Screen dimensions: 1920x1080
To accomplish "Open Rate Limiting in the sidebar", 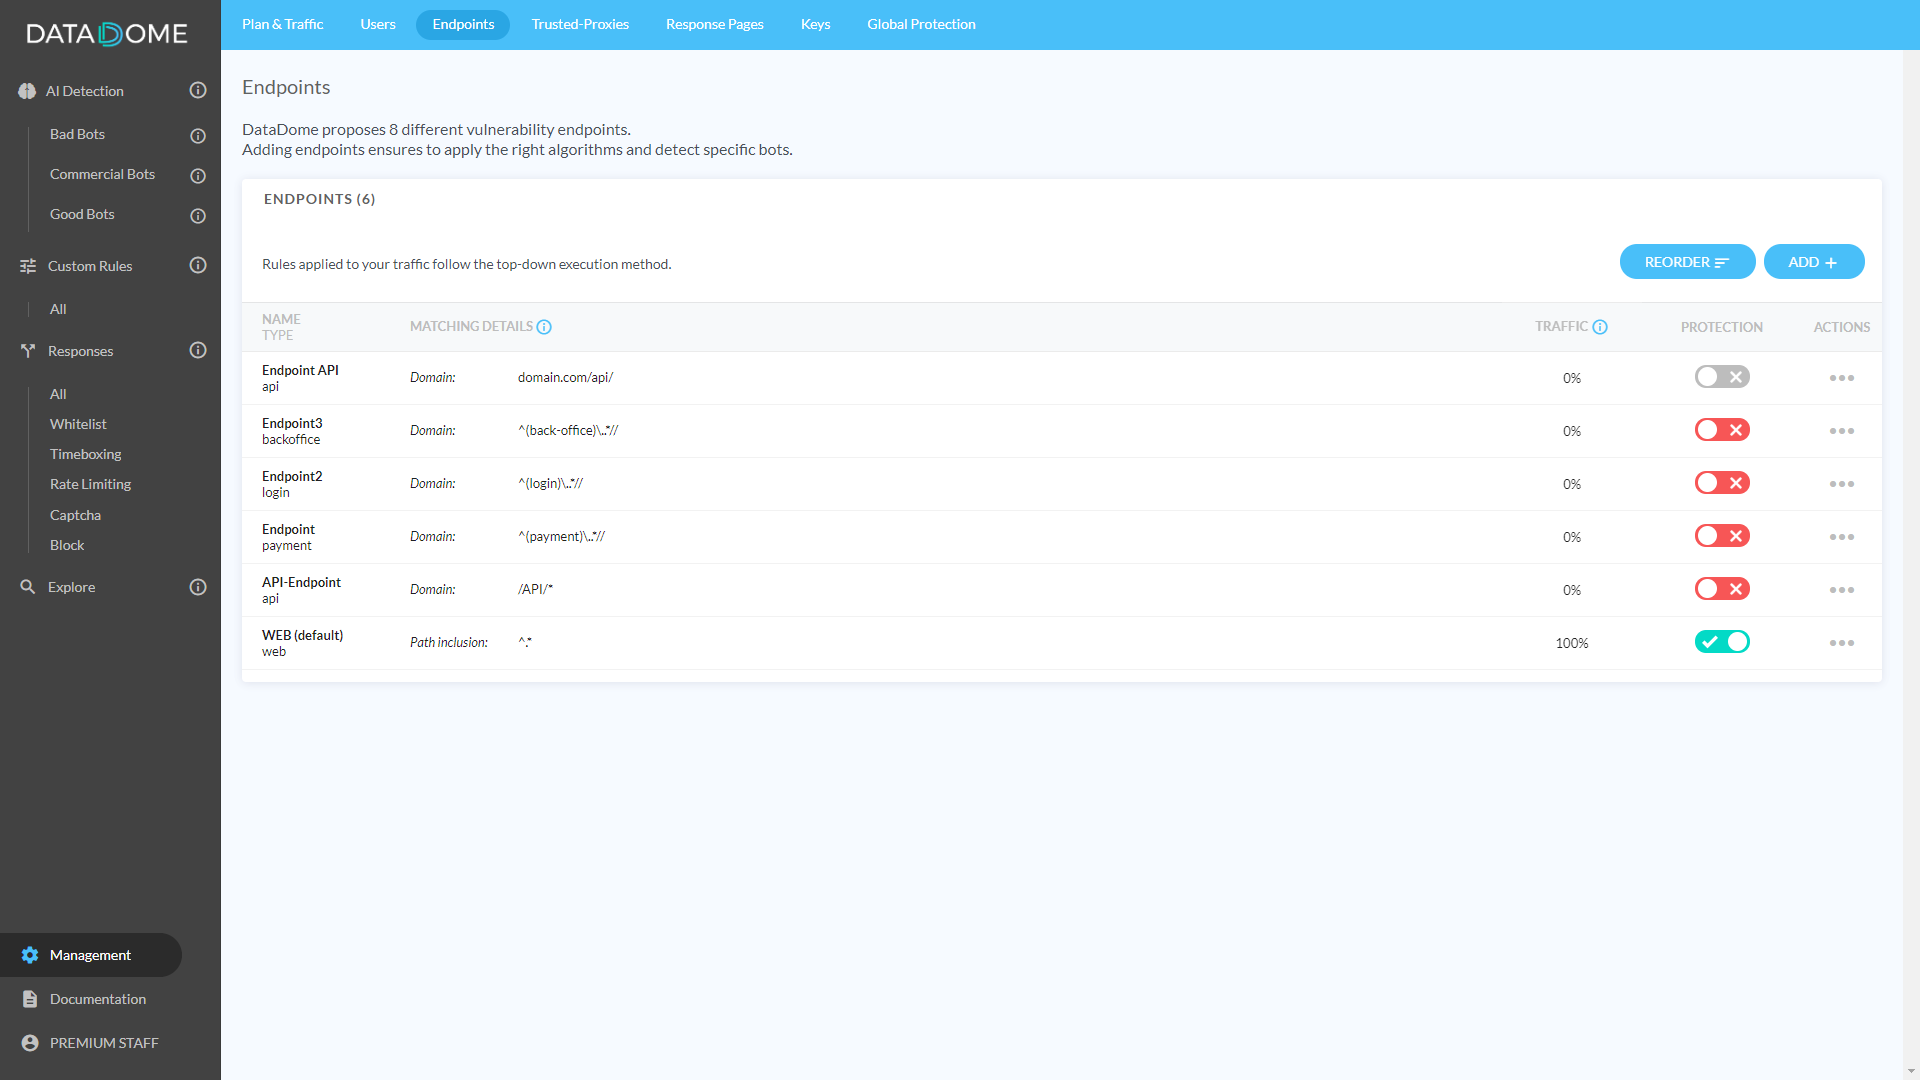I will pos(90,484).
